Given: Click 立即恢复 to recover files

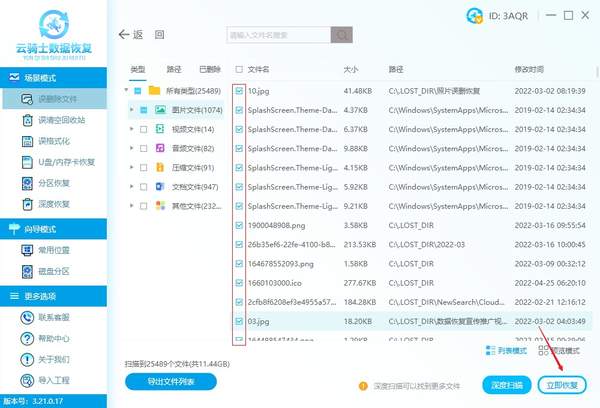Looking at the screenshot, I should [x=562, y=385].
